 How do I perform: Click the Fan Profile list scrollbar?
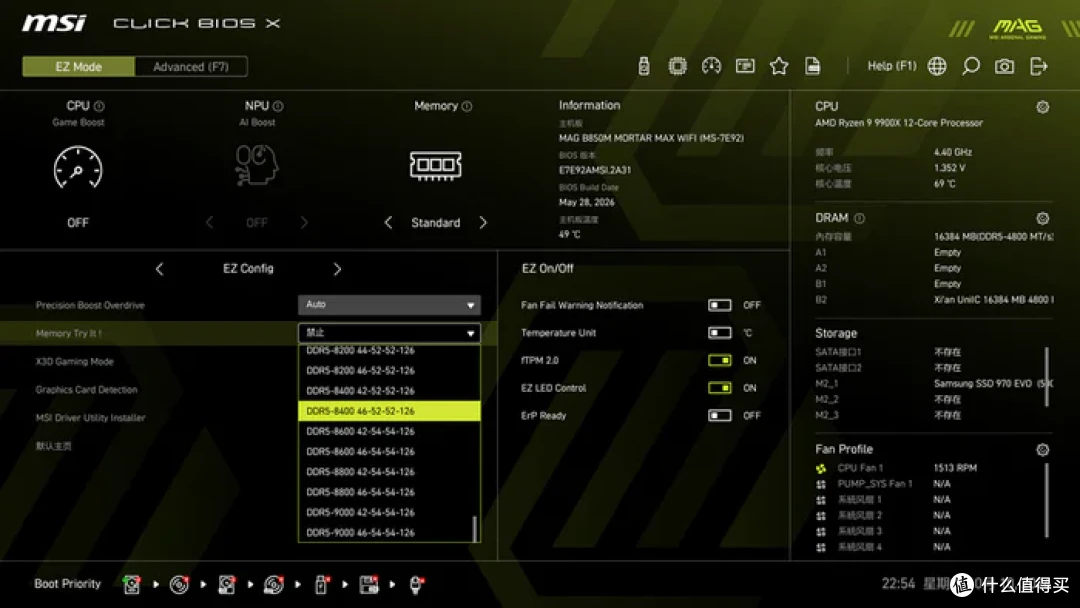(1047, 501)
